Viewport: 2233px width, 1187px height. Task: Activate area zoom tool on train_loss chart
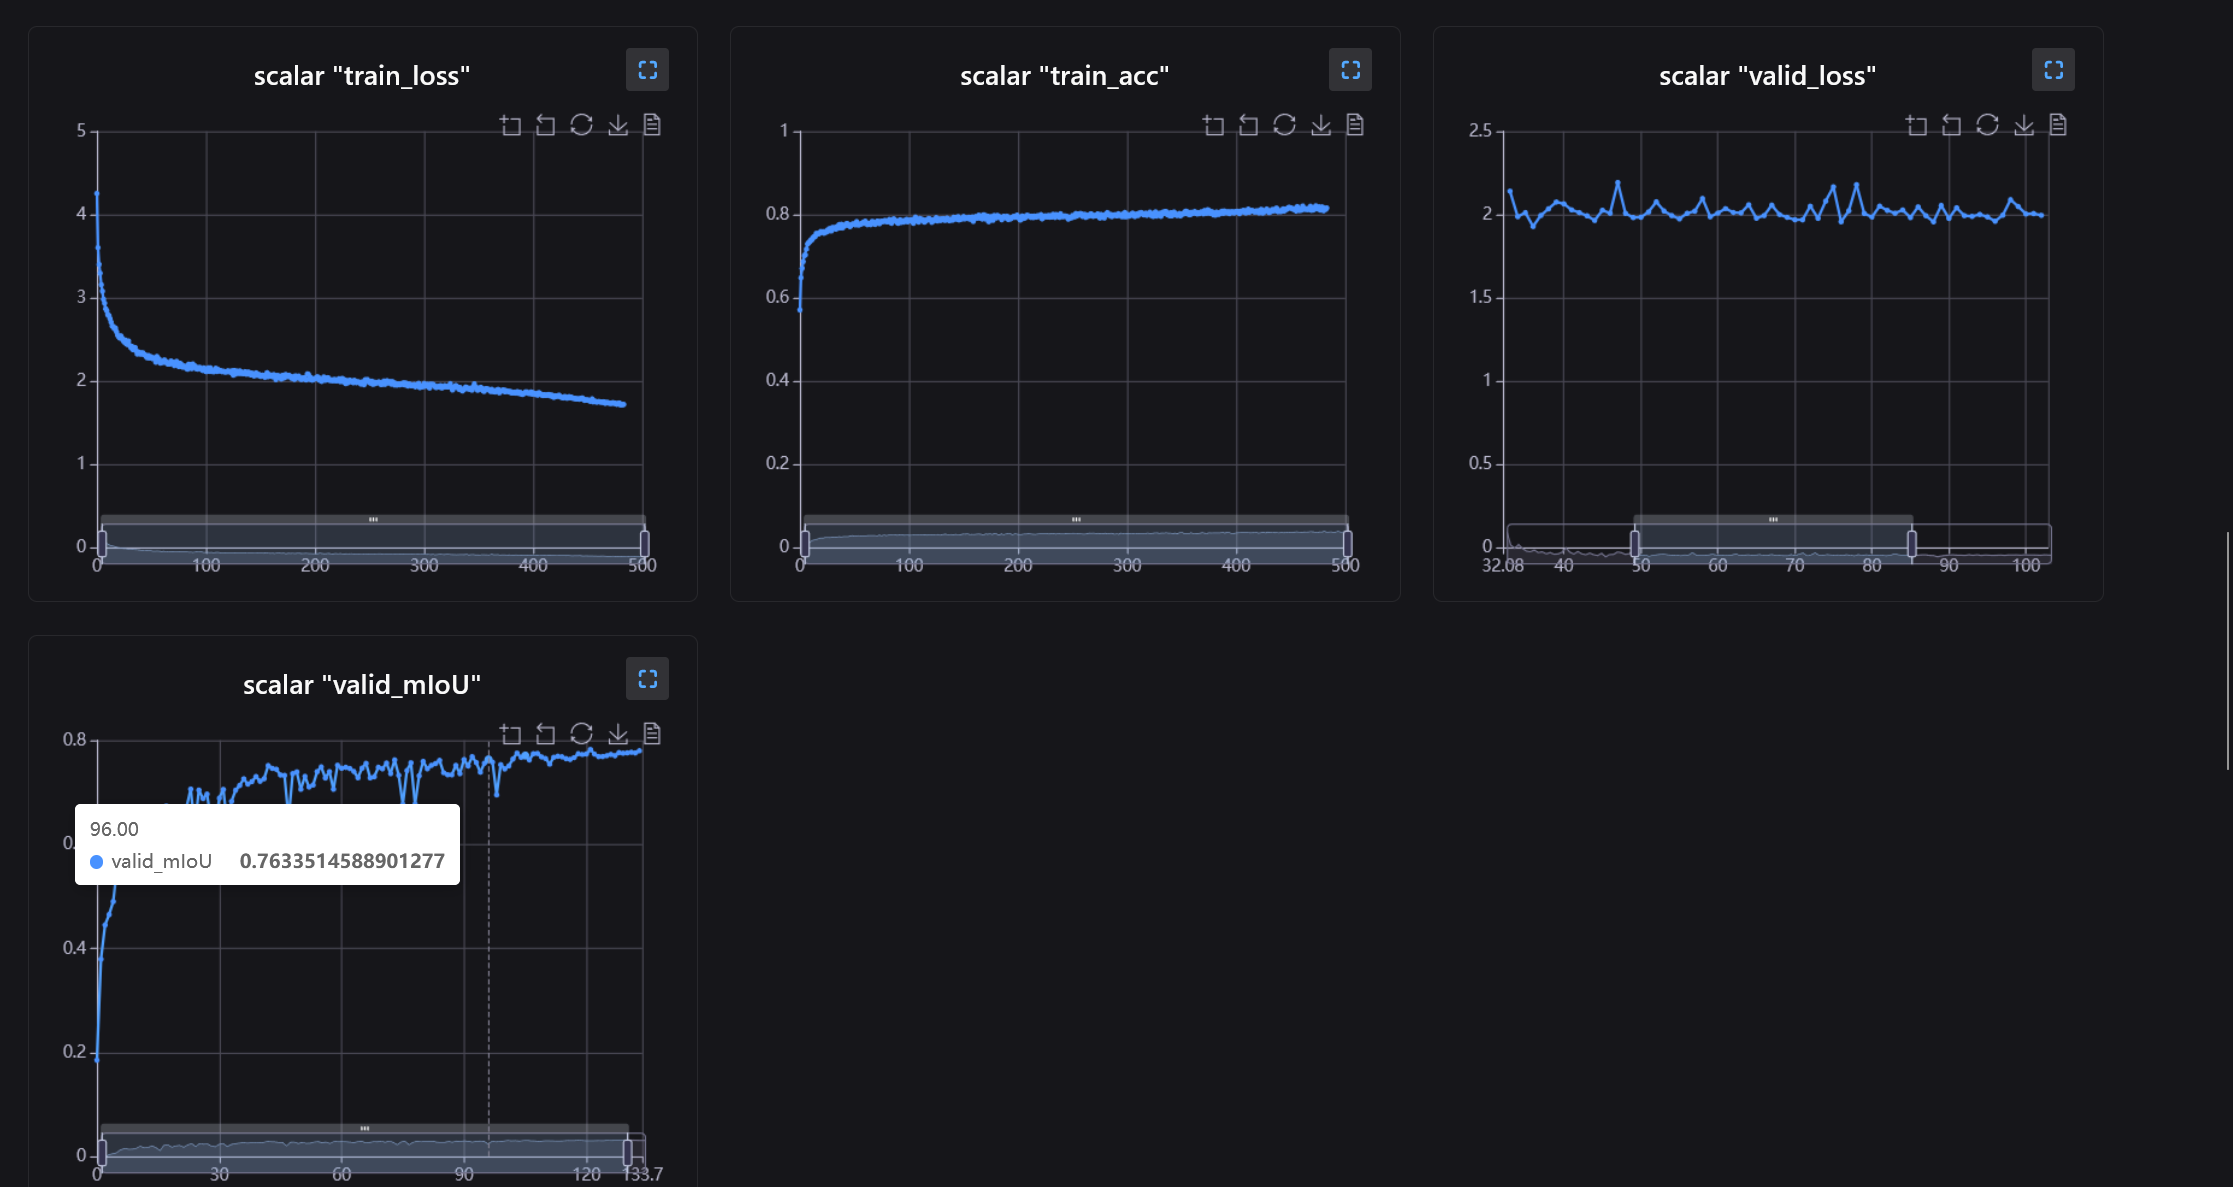click(511, 125)
